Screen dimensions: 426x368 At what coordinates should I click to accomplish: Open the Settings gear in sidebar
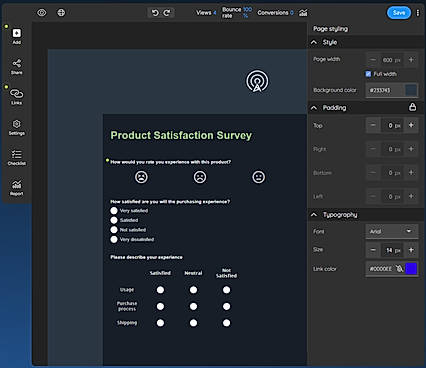coord(17,127)
